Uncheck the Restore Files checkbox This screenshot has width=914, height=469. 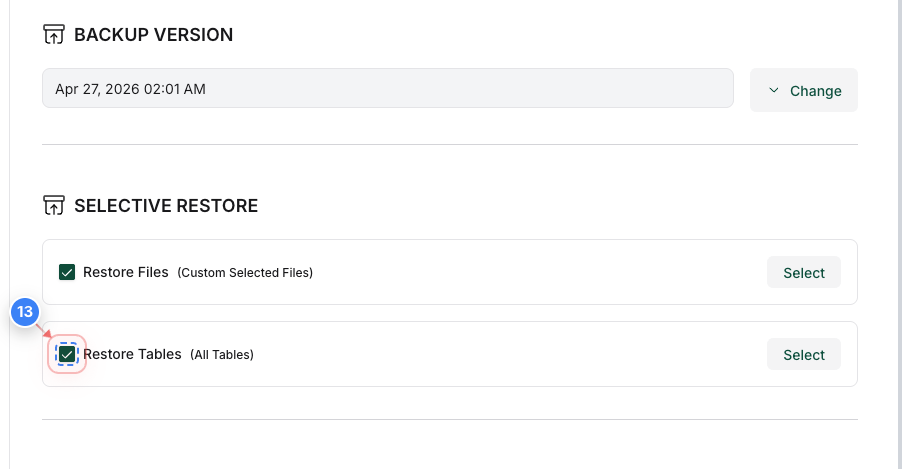(x=67, y=272)
